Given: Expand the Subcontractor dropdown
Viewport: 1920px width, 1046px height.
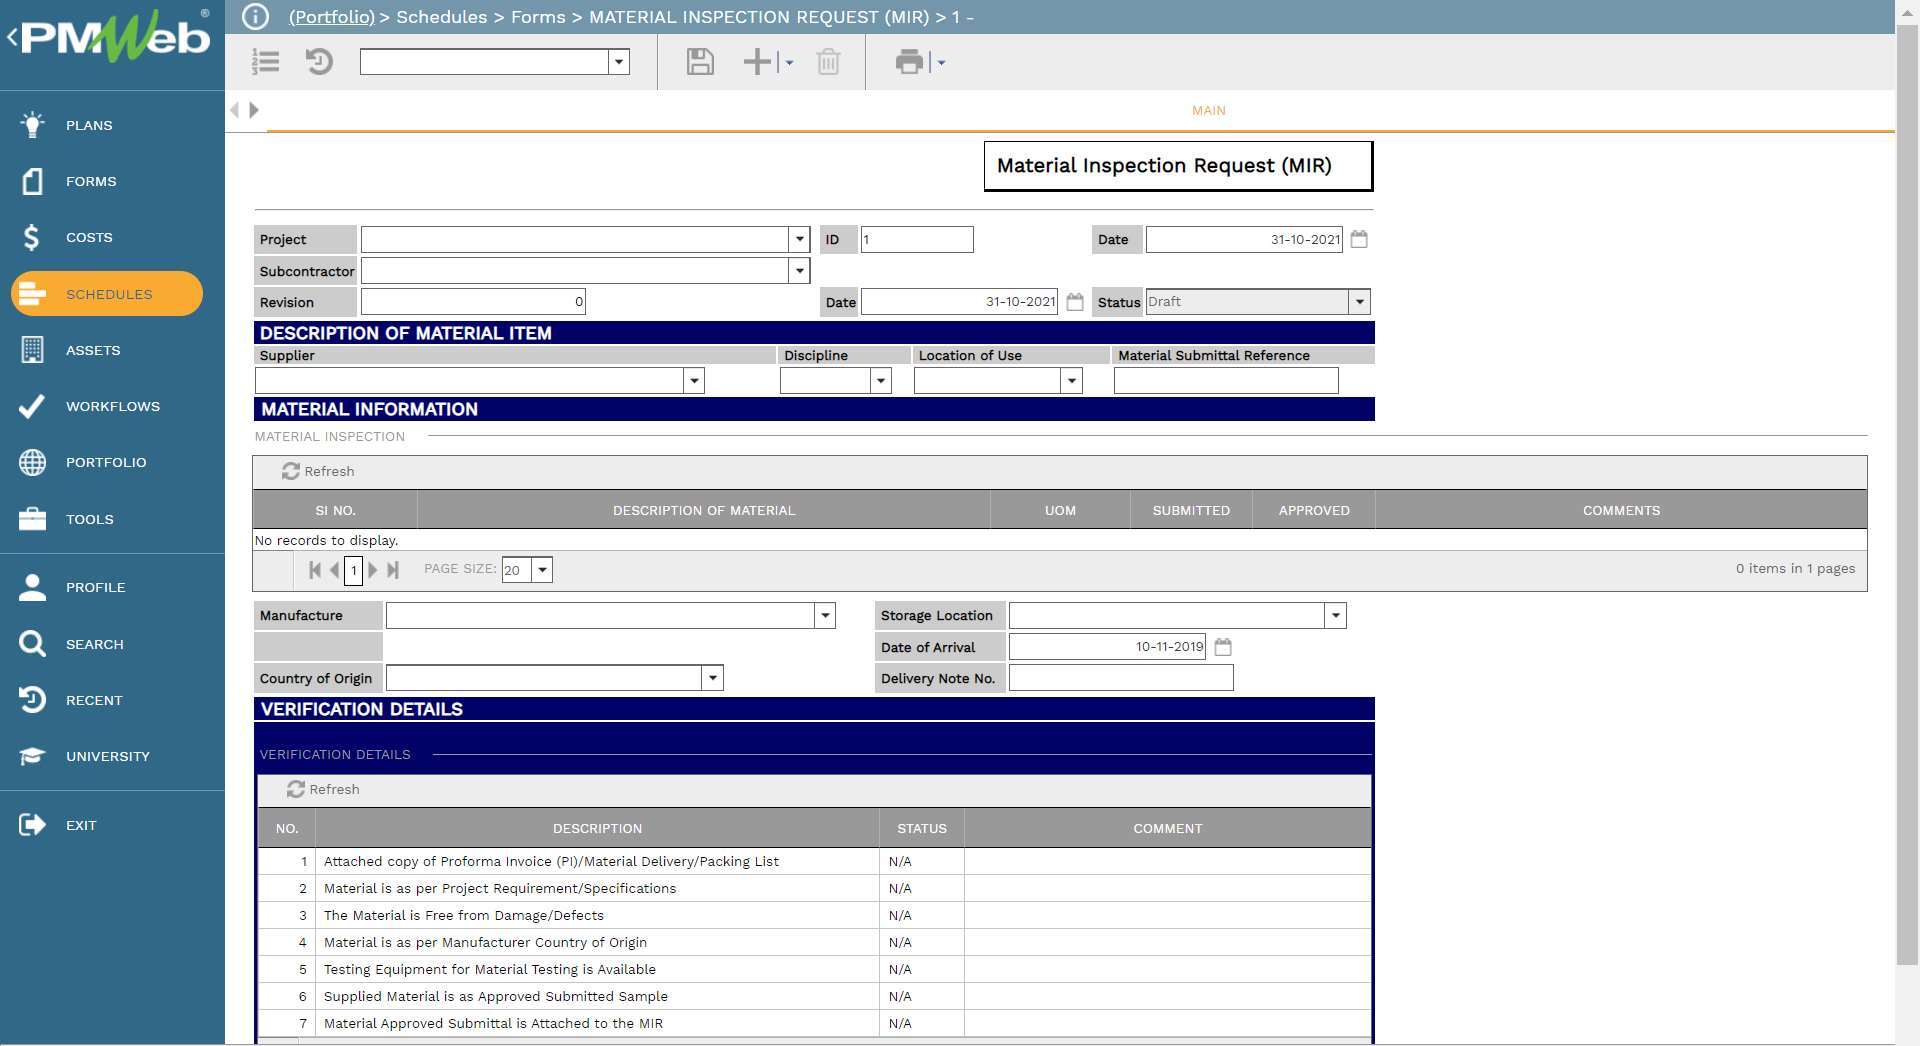Looking at the screenshot, I should 799,270.
